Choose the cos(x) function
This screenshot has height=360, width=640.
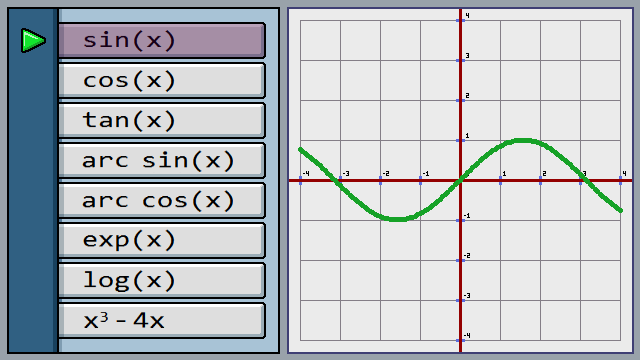[x=162, y=80]
